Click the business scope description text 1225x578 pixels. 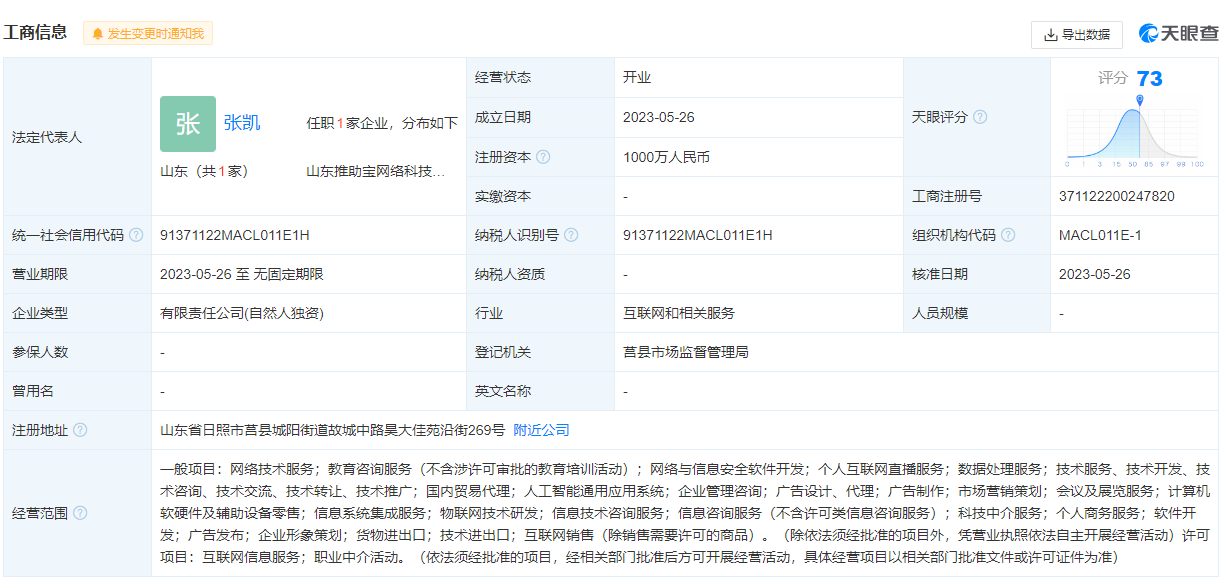pos(685,512)
